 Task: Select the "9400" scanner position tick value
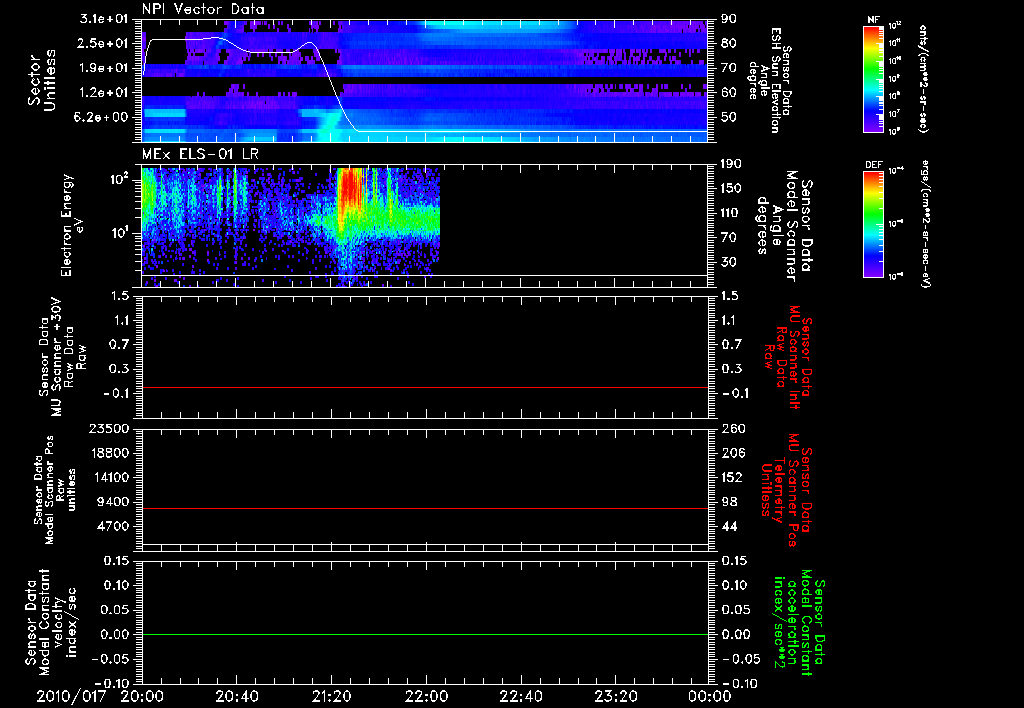[x=113, y=502]
